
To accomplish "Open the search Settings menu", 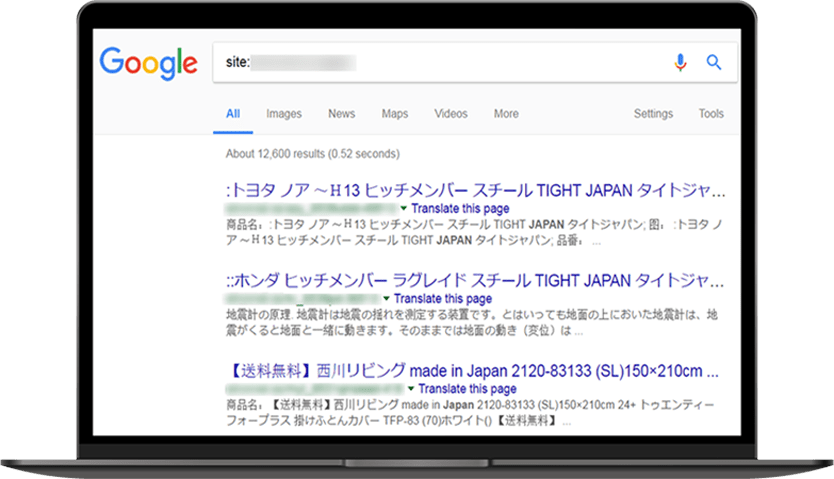I will pos(653,114).
